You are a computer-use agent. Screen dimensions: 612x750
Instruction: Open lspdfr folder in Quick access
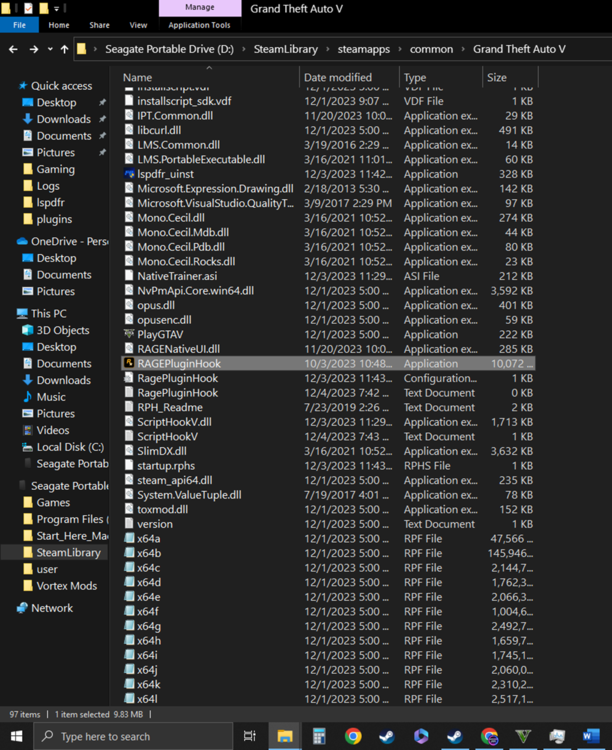point(50,203)
